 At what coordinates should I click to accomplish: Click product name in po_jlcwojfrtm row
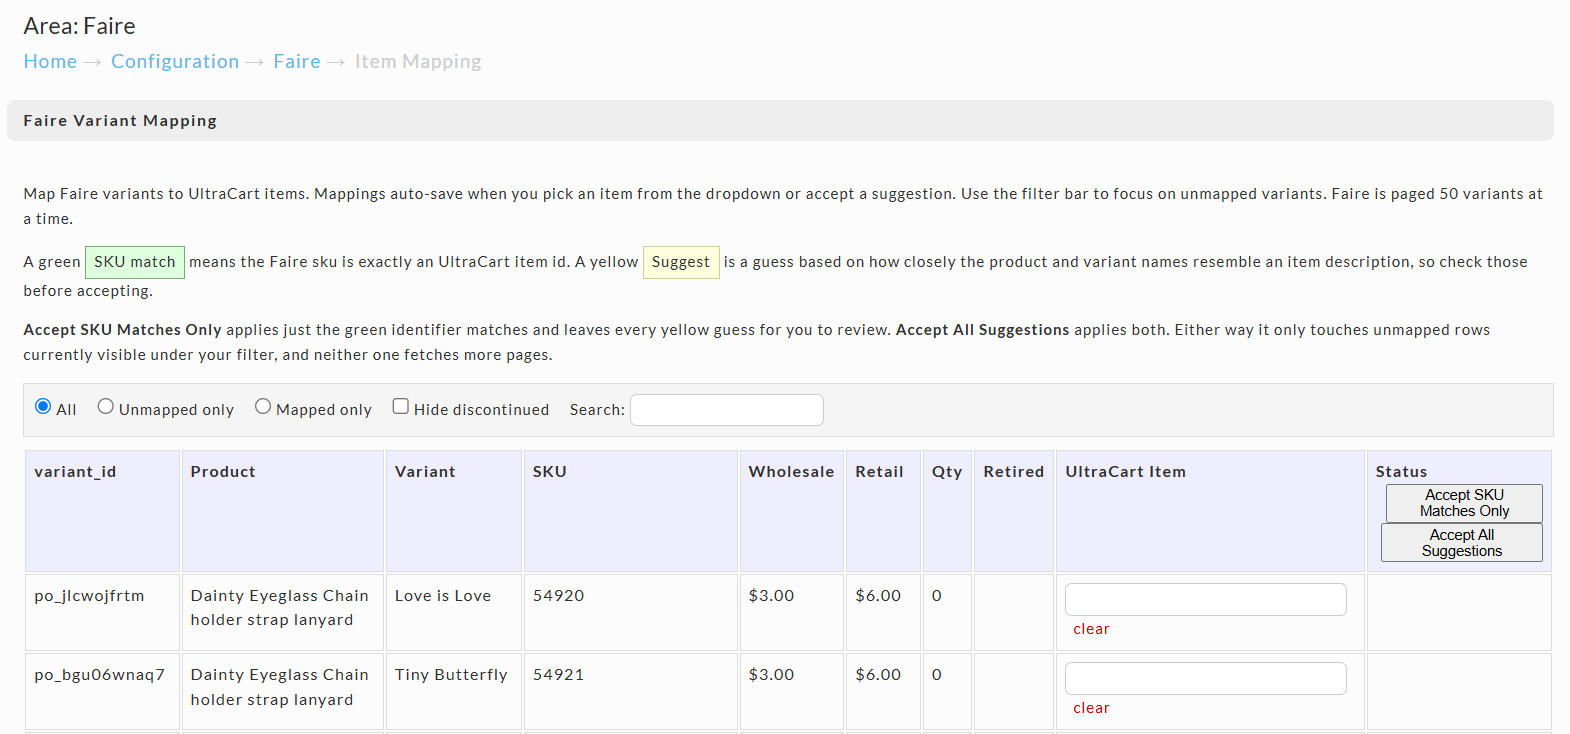[x=280, y=608]
